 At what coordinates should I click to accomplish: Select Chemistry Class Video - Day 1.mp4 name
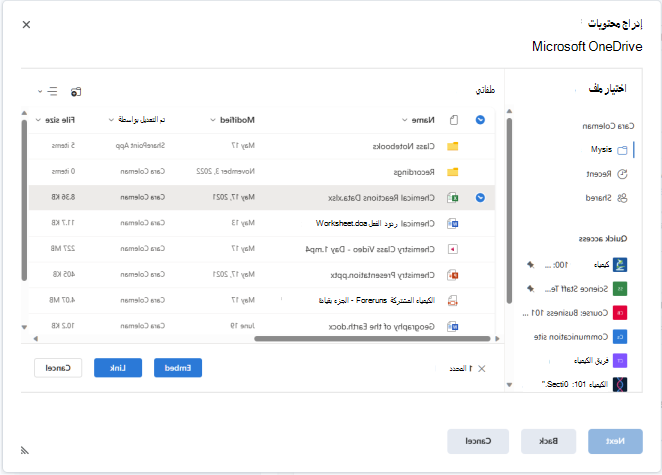370,250
